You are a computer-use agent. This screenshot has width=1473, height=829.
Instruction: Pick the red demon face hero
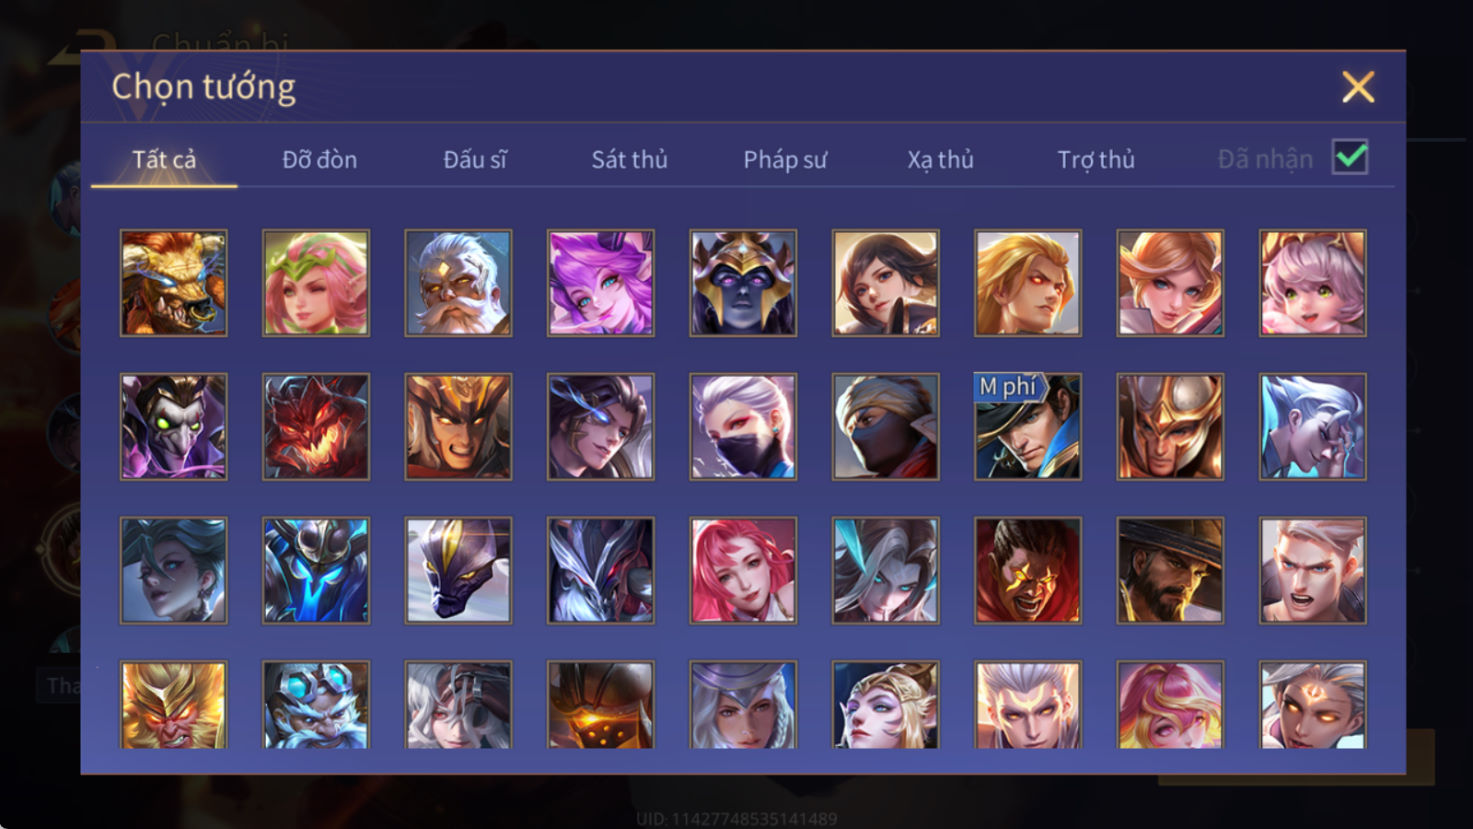[316, 427]
